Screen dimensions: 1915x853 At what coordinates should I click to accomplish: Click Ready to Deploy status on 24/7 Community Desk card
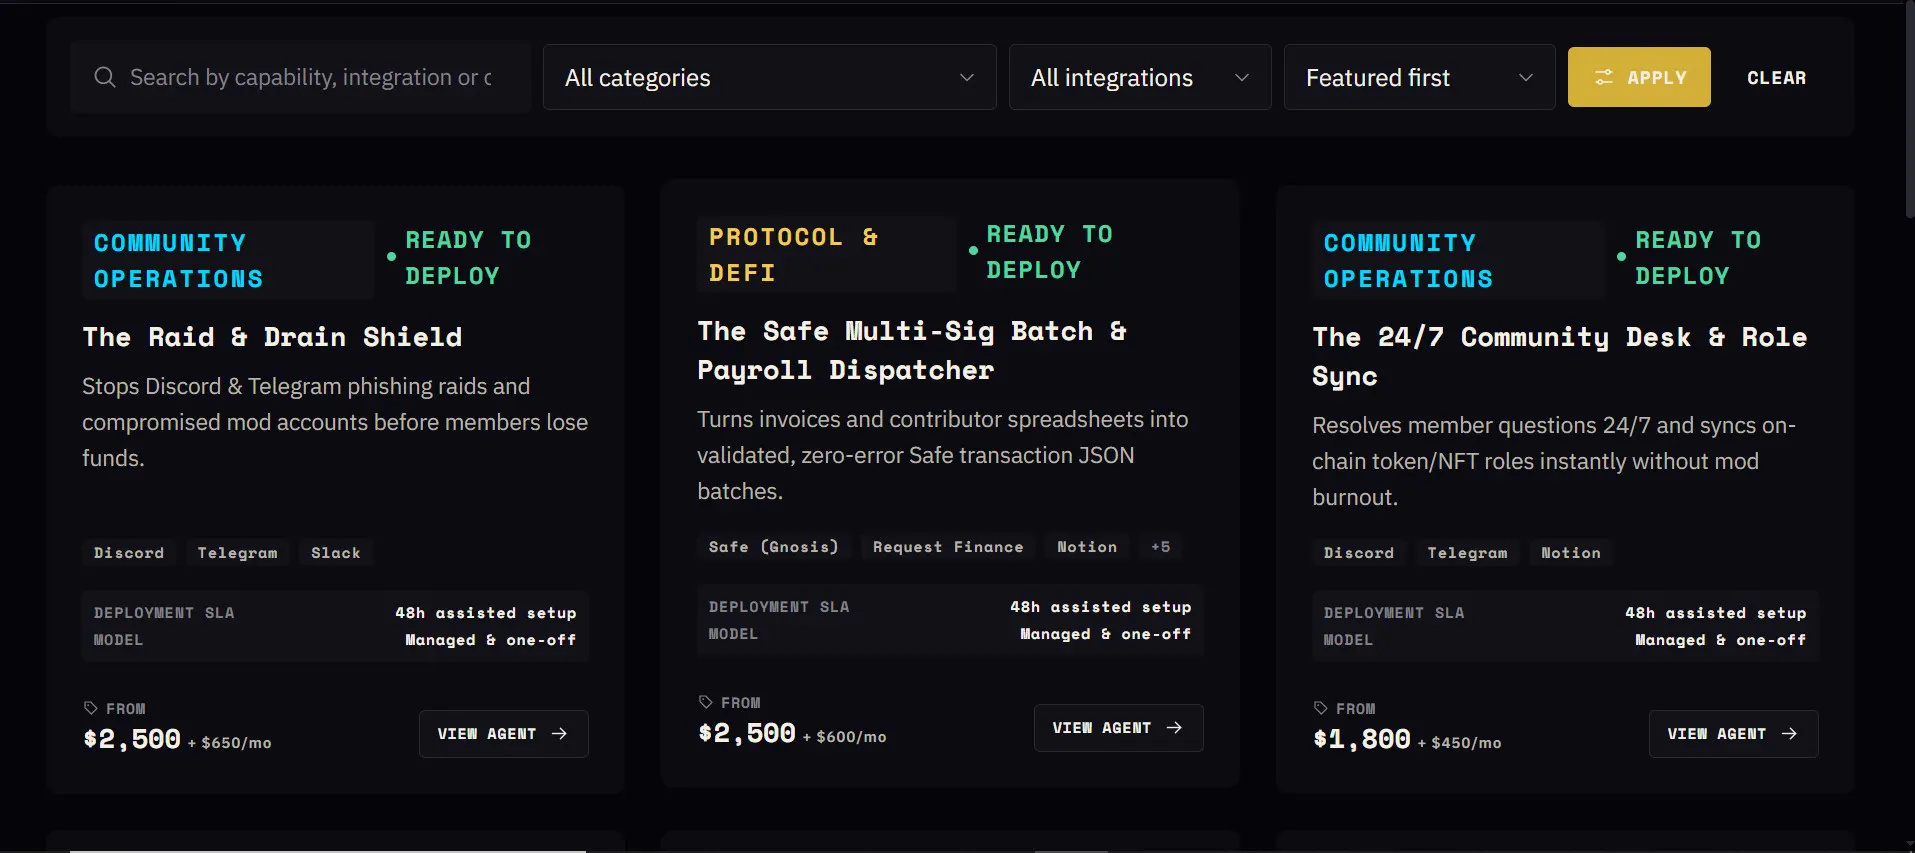(x=1689, y=258)
